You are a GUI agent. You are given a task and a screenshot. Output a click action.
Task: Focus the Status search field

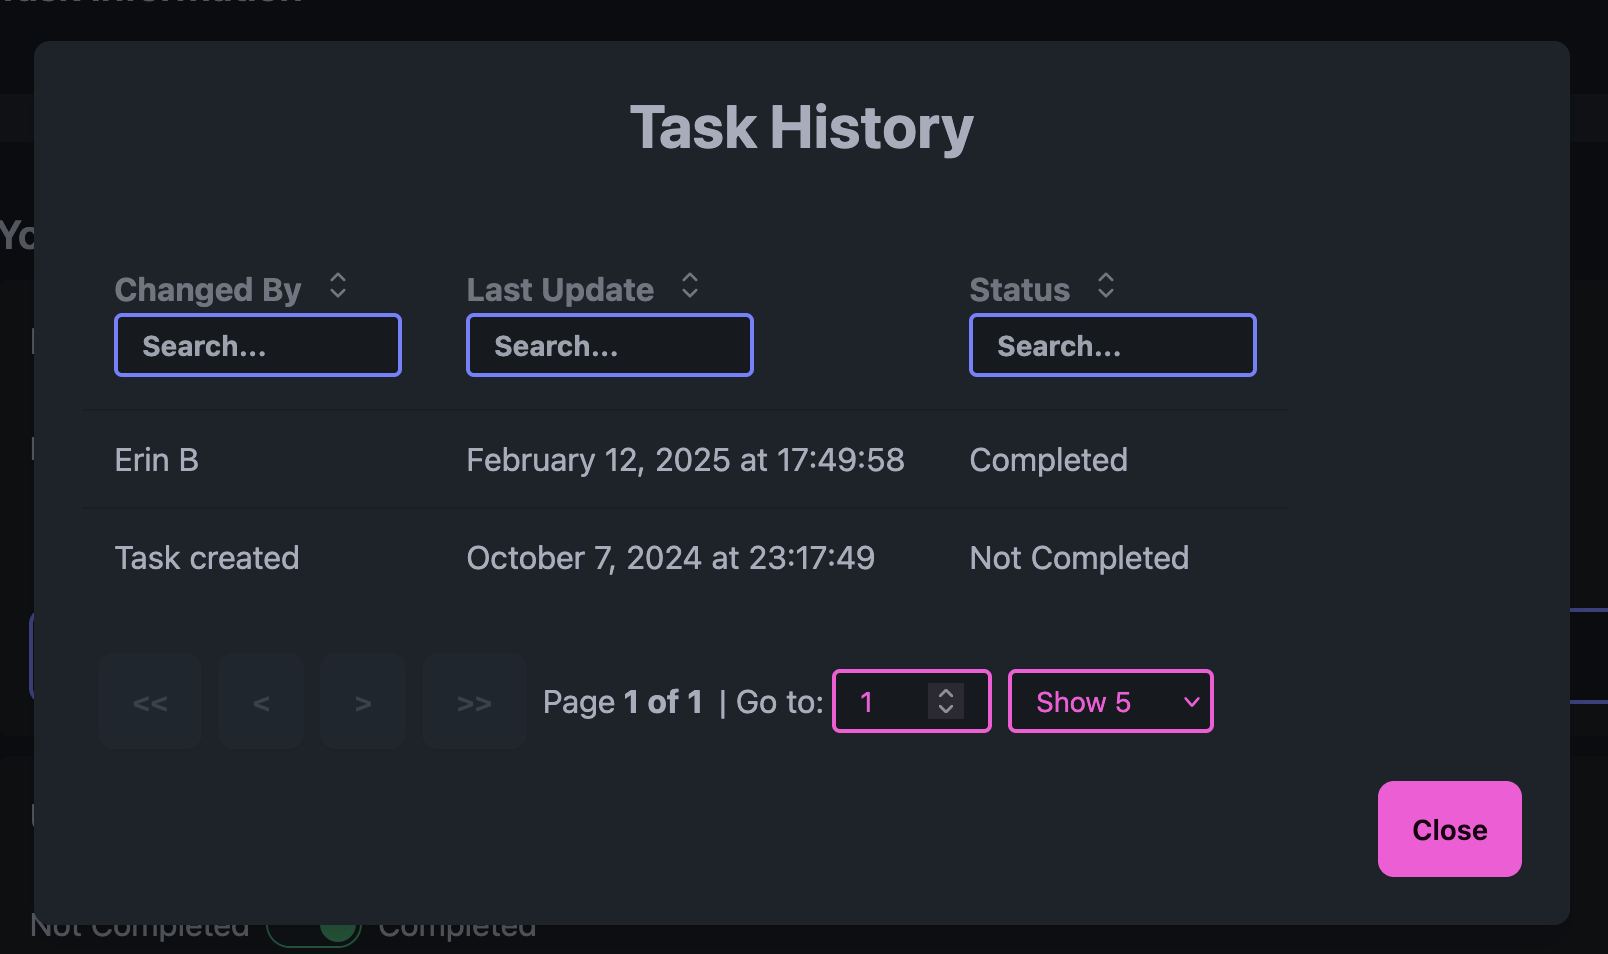(x=1113, y=346)
